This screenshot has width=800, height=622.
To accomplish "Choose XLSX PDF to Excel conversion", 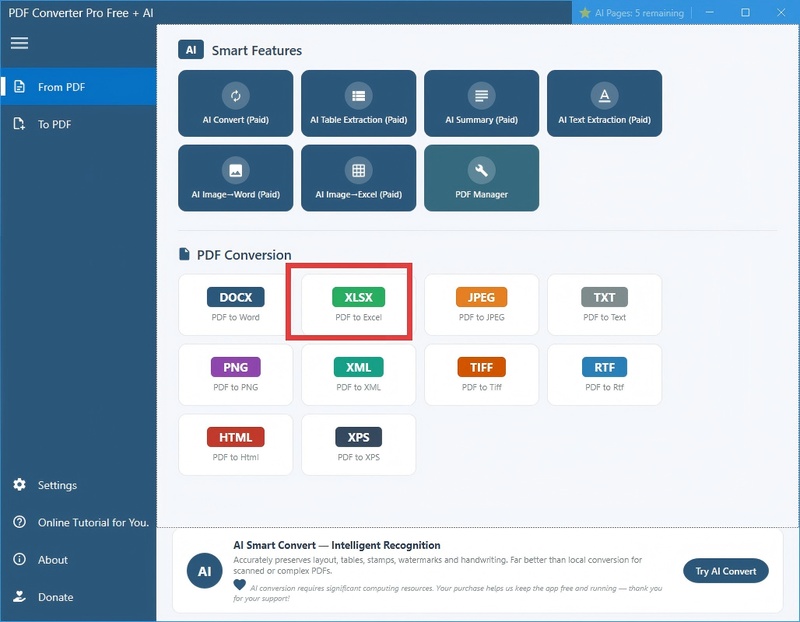I will click(358, 305).
